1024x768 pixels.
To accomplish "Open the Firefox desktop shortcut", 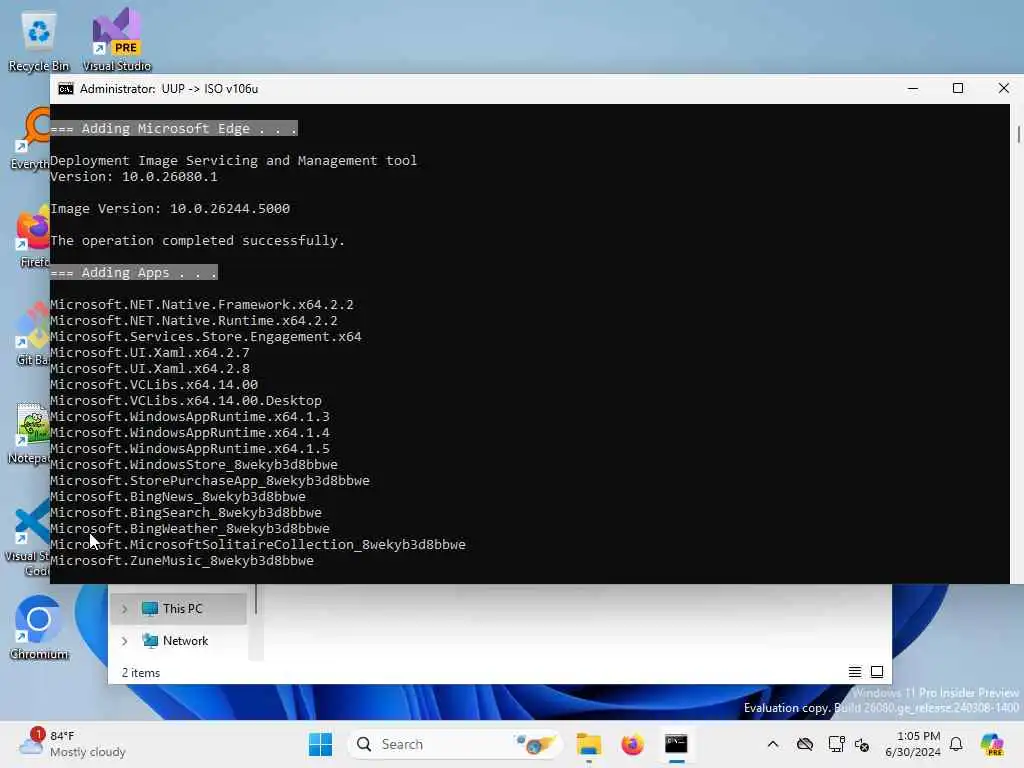I will click(x=31, y=238).
